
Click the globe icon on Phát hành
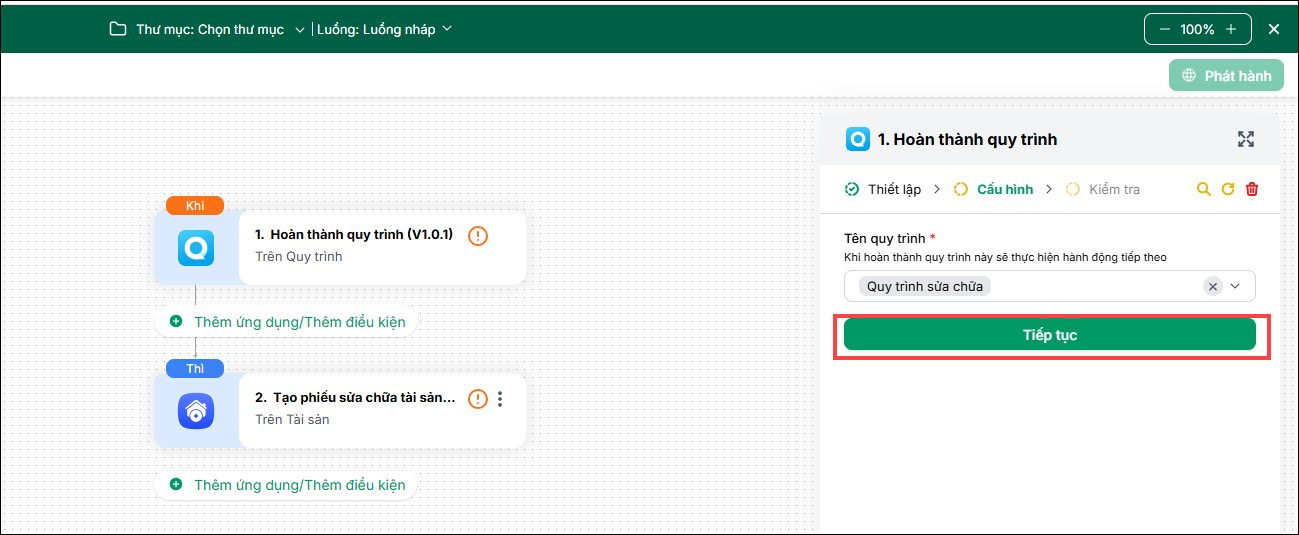pyautogui.click(x=1189, y=75)
